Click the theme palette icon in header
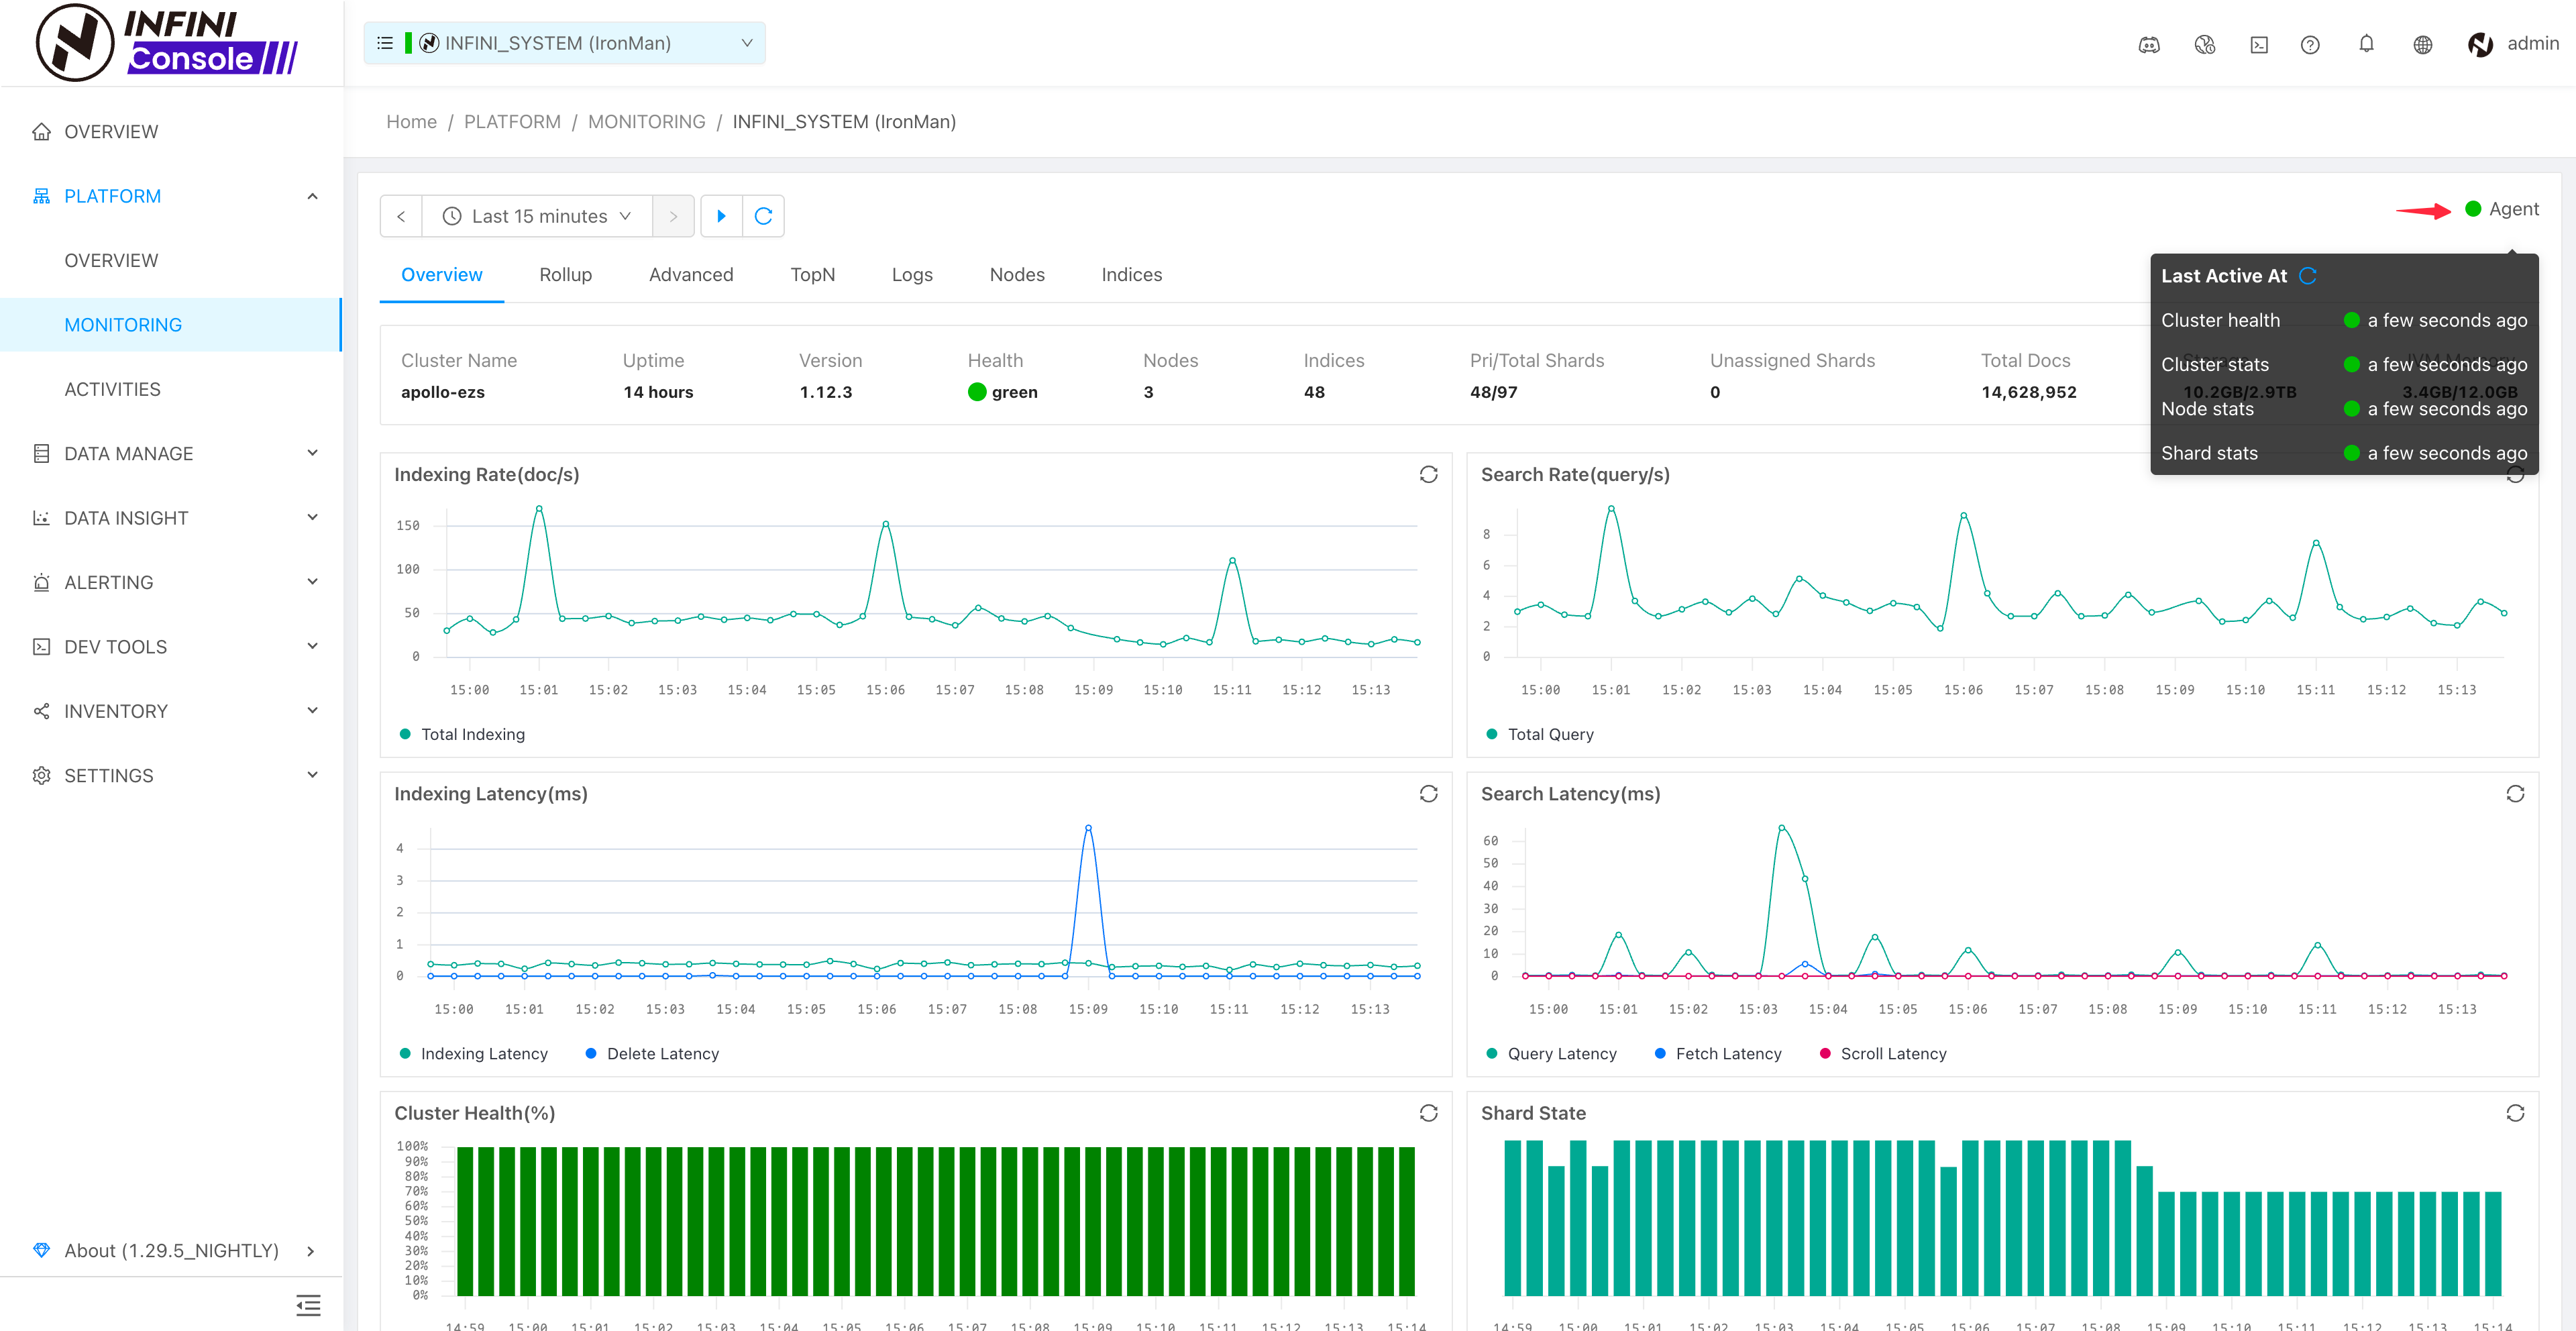 click(x=2204, y=44)
